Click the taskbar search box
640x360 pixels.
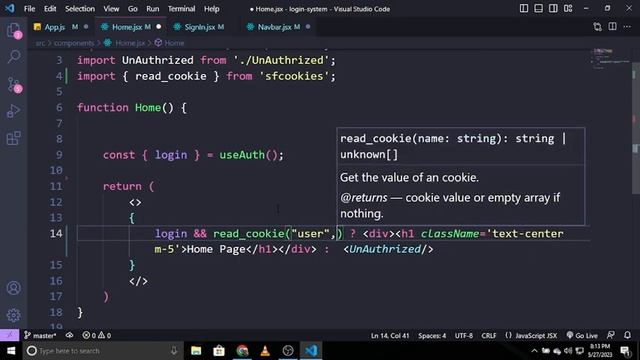tap(102, 351)
